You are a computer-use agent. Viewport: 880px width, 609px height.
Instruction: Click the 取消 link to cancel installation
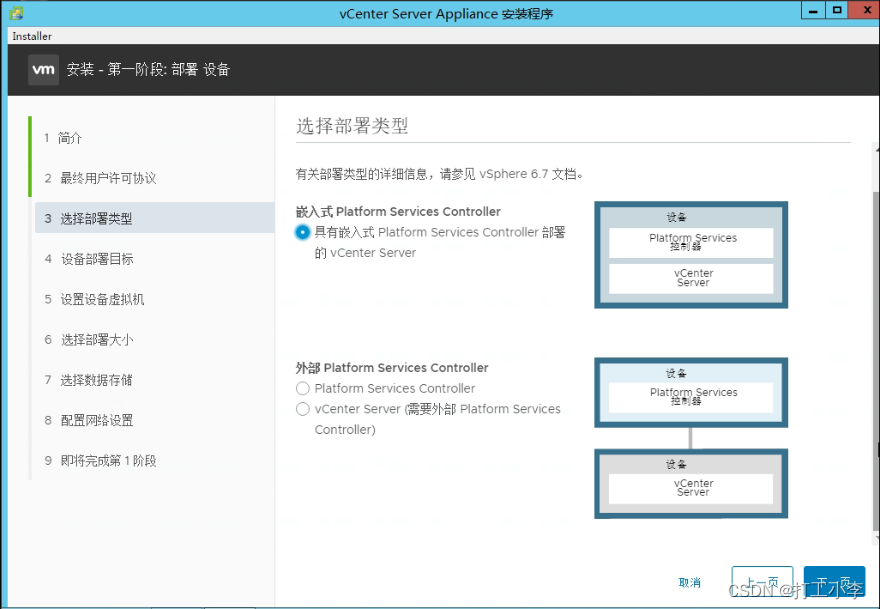coord(691,581)
